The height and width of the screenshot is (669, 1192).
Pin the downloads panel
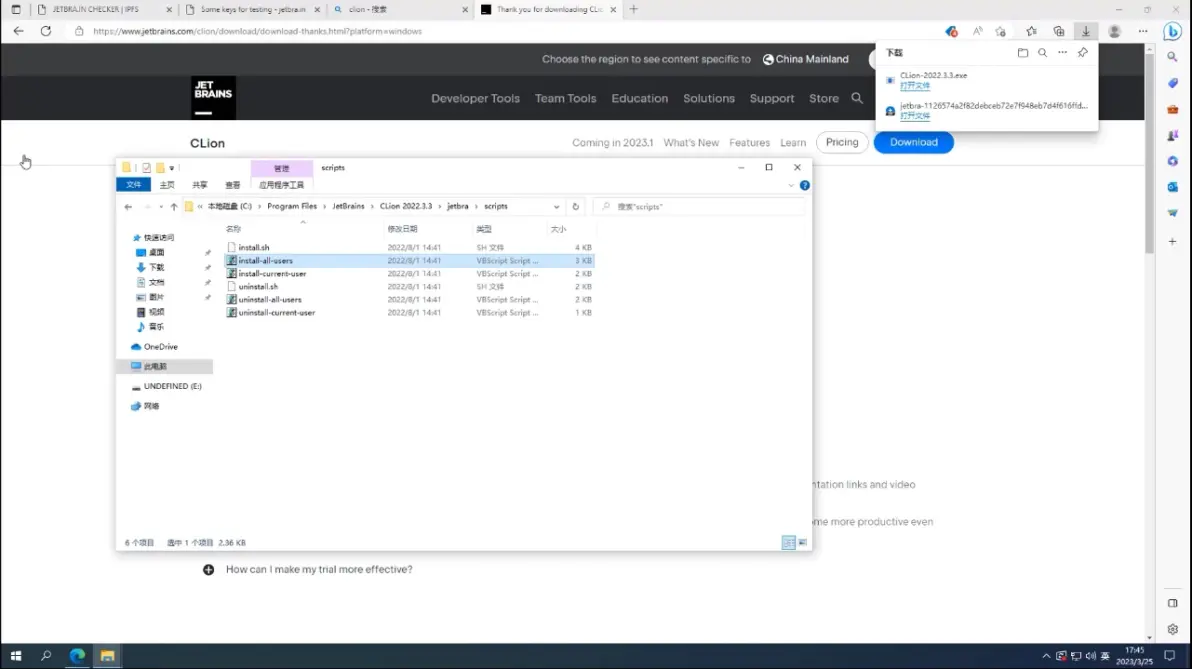[1082, 53]
